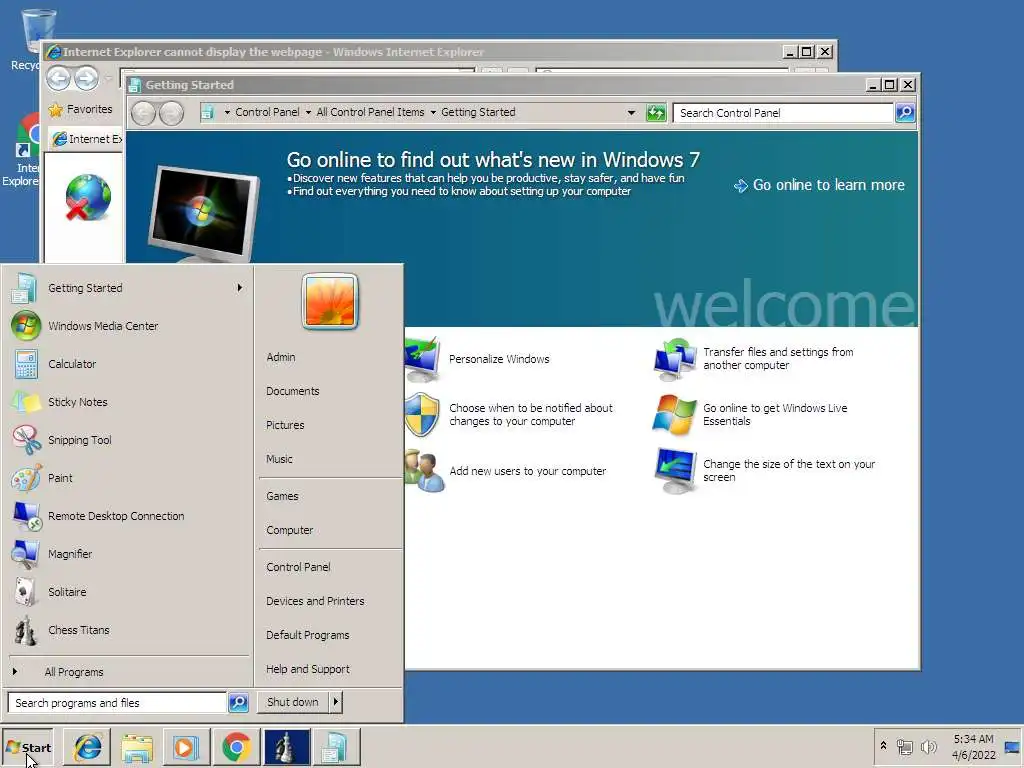Click the volume speaker tray icon
The width and height of the screenshot is (1024, 768).
928,746
